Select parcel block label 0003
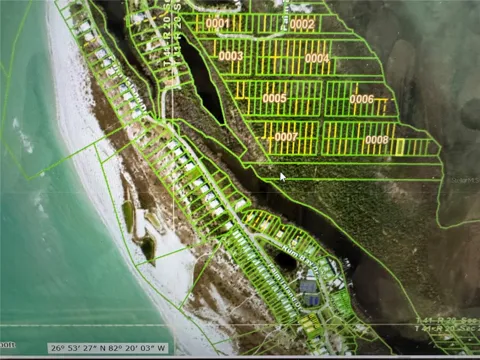Image resolution: width=480 pixels, height=360 pixels. [x=231, y=56]
